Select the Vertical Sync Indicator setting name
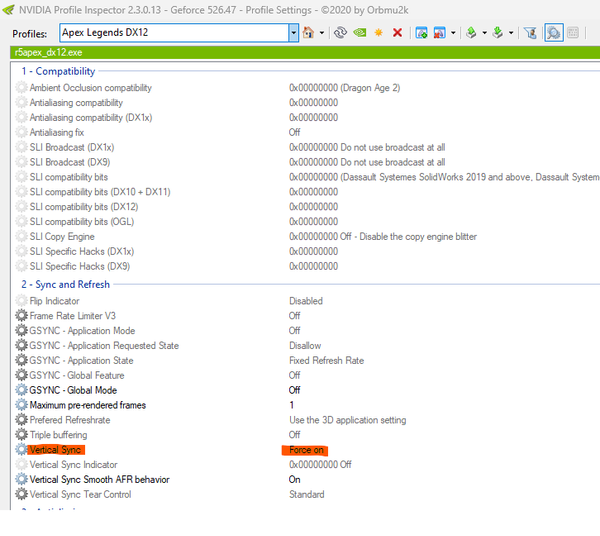 tap(73, 464)
